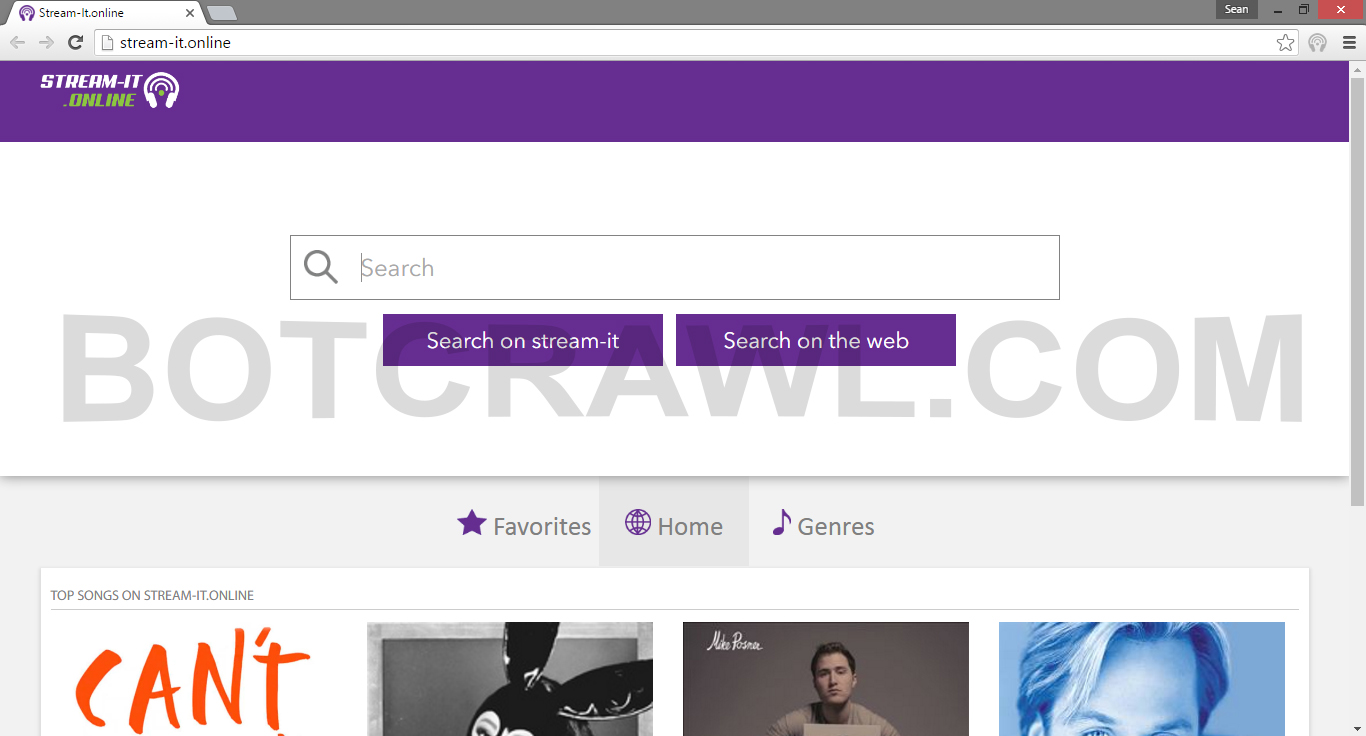Viewport: 1366px width, 736px height.
Task: Click the globe icon beside Home
Action: pyautogui.click(x=638, y=523)
